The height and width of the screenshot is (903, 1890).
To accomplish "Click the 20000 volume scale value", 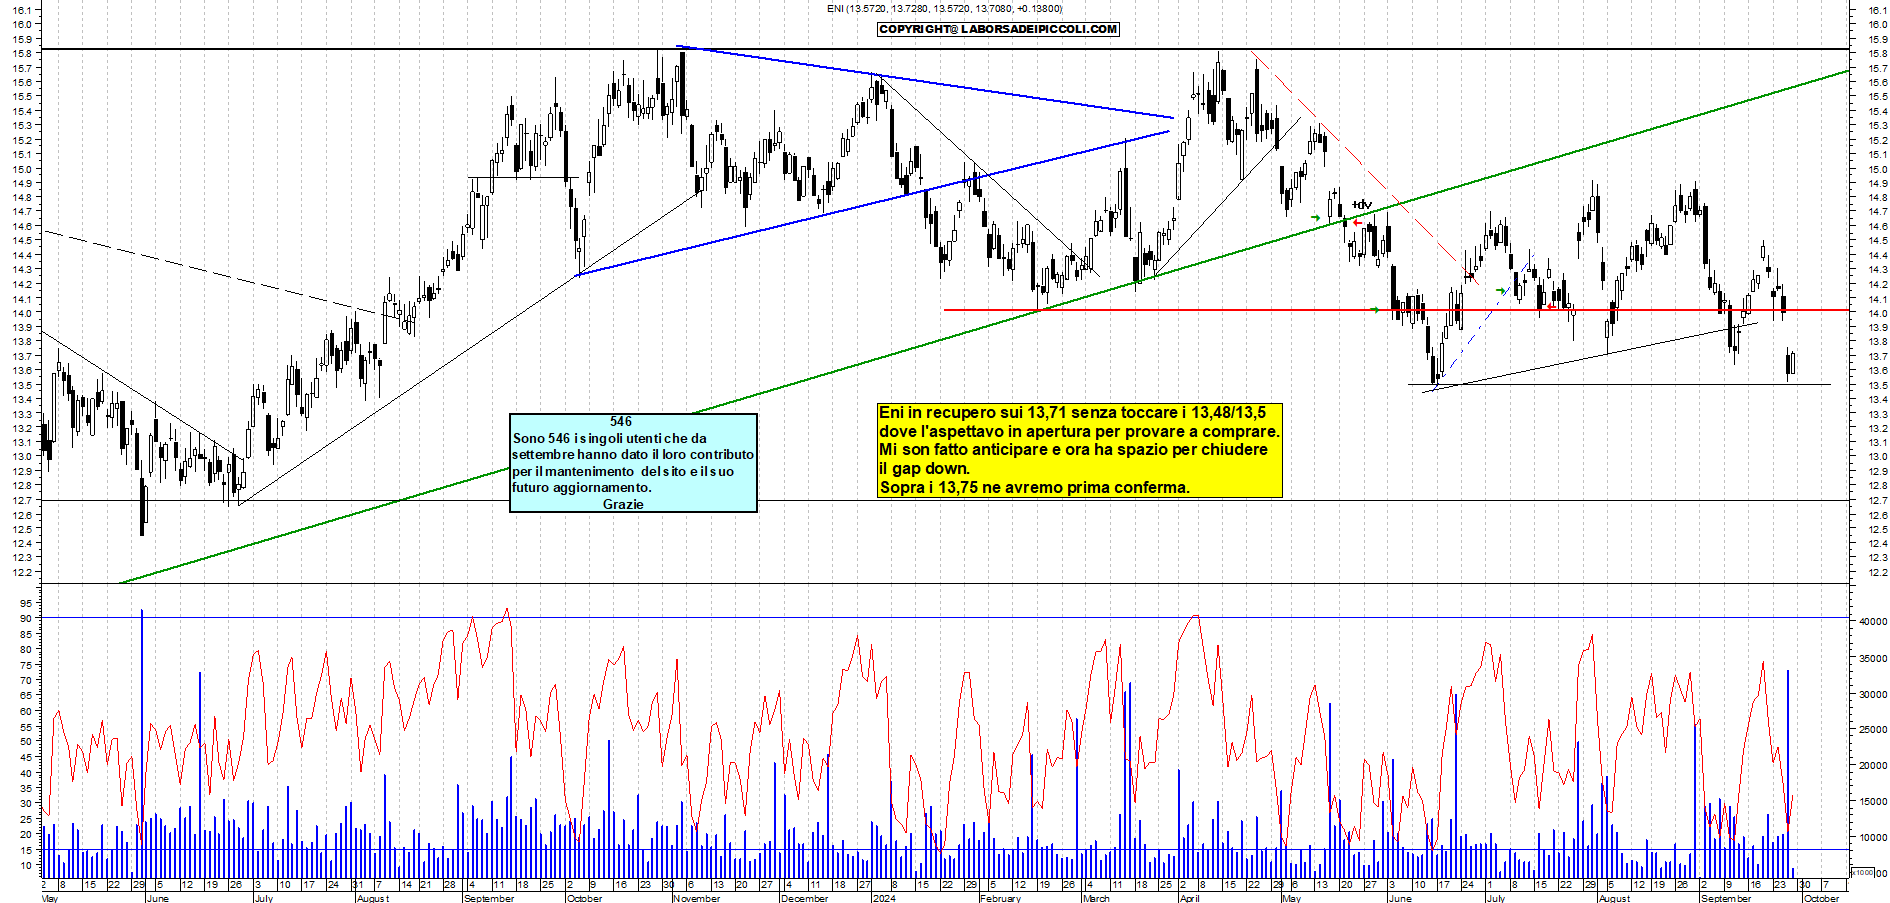I will [x=1873, y=766].
